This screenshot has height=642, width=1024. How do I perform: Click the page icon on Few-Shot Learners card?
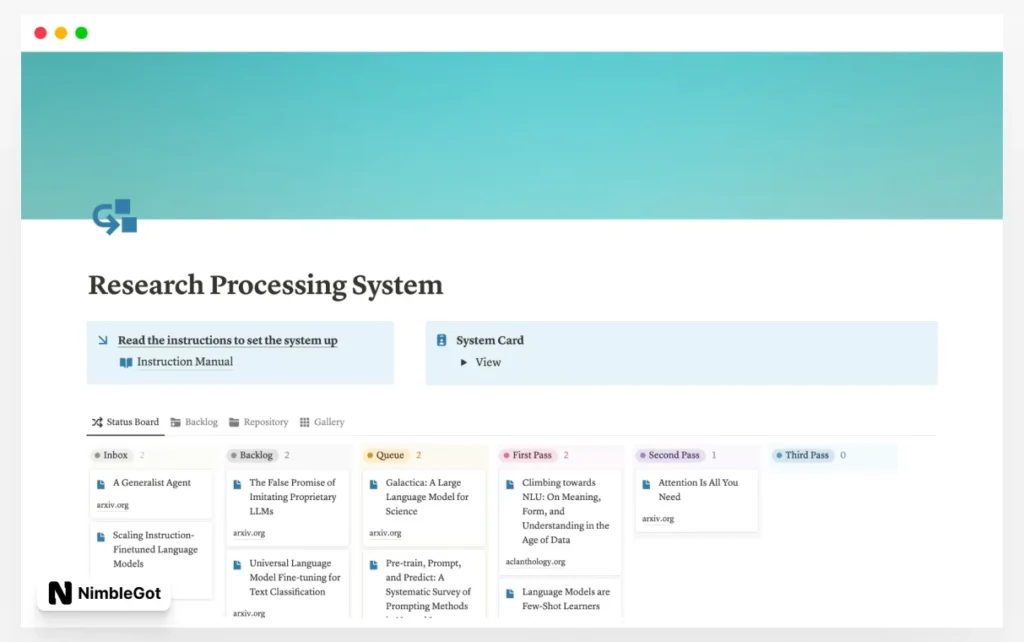click(x=510, y=594)
